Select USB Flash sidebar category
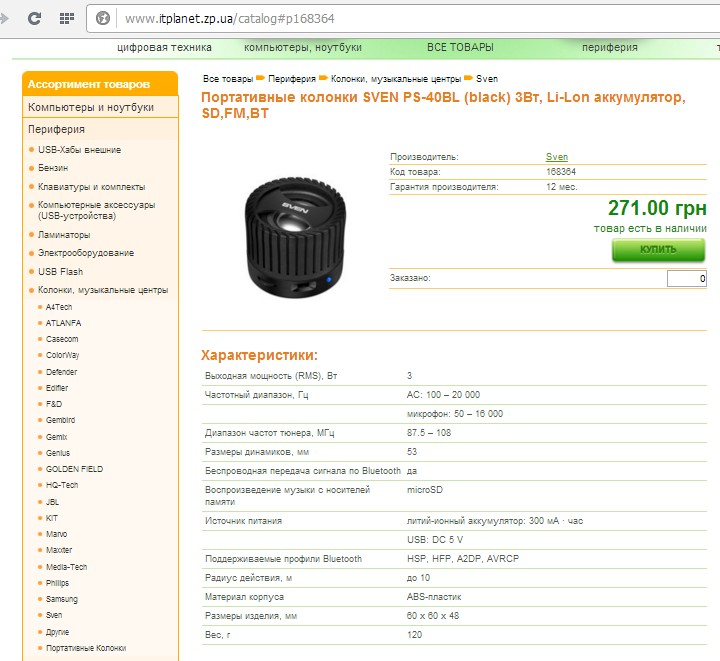Viewport: 720px width, 661px height. 61,271
